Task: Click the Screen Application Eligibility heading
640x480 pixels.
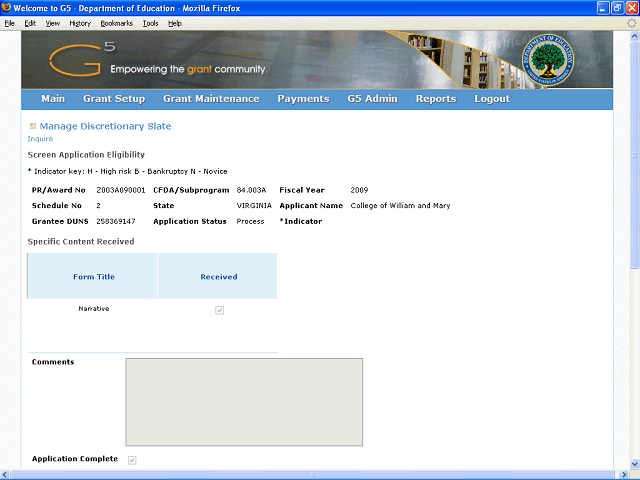Action: point(86,155)
